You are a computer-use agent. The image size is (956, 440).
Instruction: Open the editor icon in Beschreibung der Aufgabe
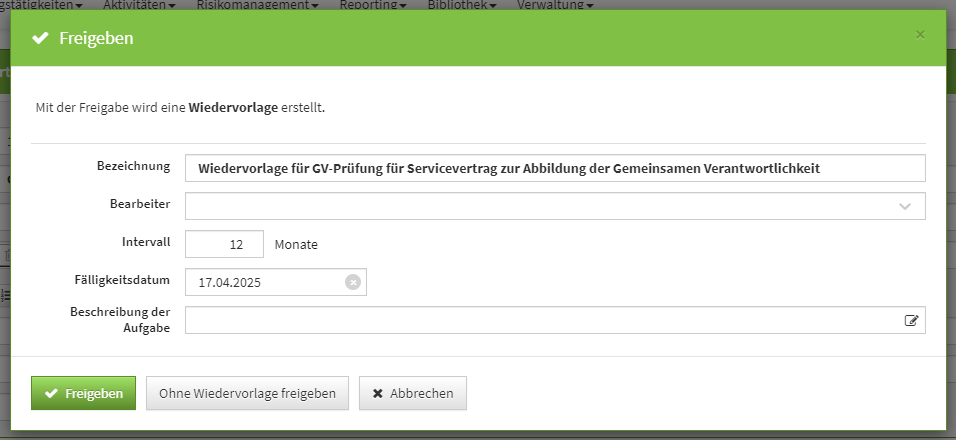(911, 320)
